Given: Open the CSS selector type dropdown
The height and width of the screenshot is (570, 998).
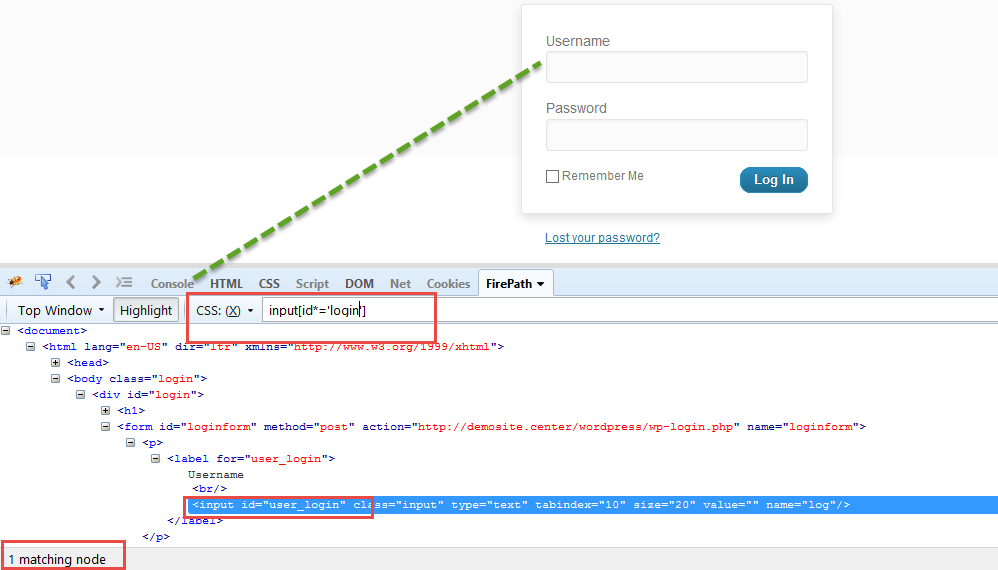Looking at the screenshot, I should coord(225,311).
